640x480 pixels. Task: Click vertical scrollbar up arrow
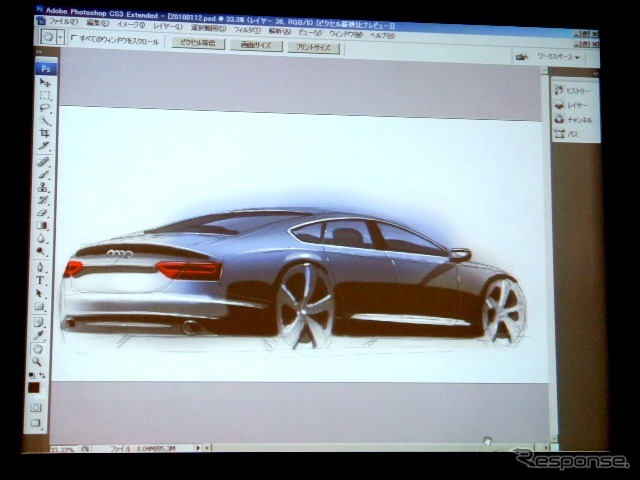(544, 71)
